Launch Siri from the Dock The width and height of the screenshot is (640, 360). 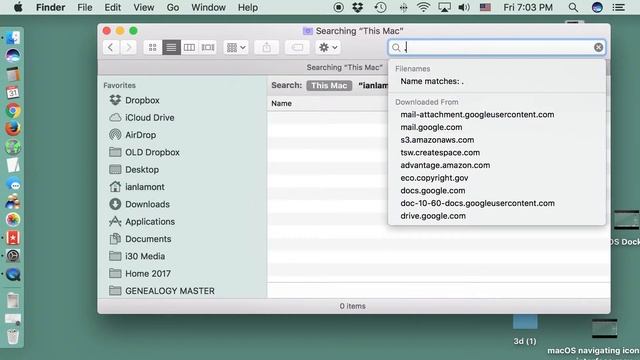pyautogui.click(x=13, y=56)
